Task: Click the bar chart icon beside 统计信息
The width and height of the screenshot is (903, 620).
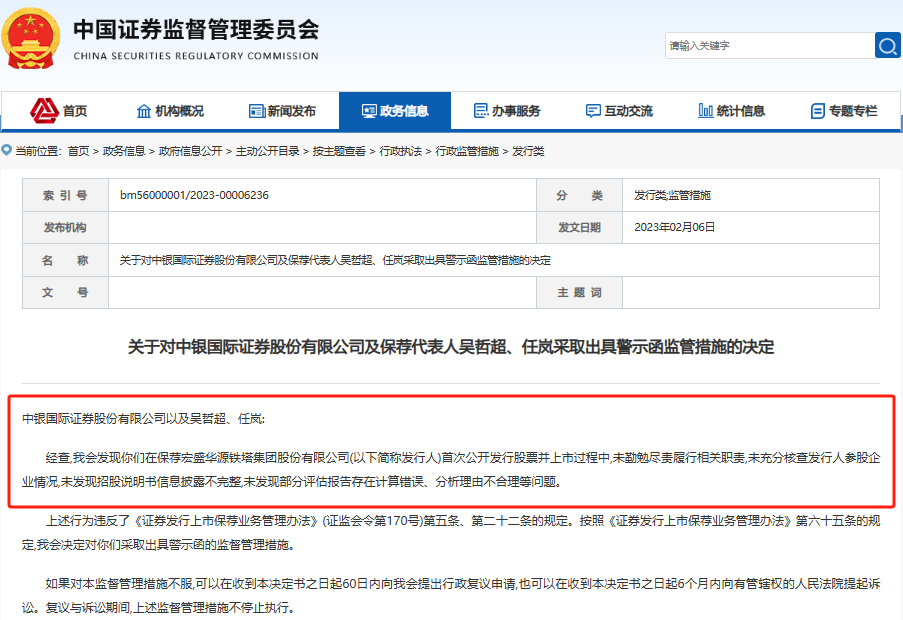Action: click(705, 111)
